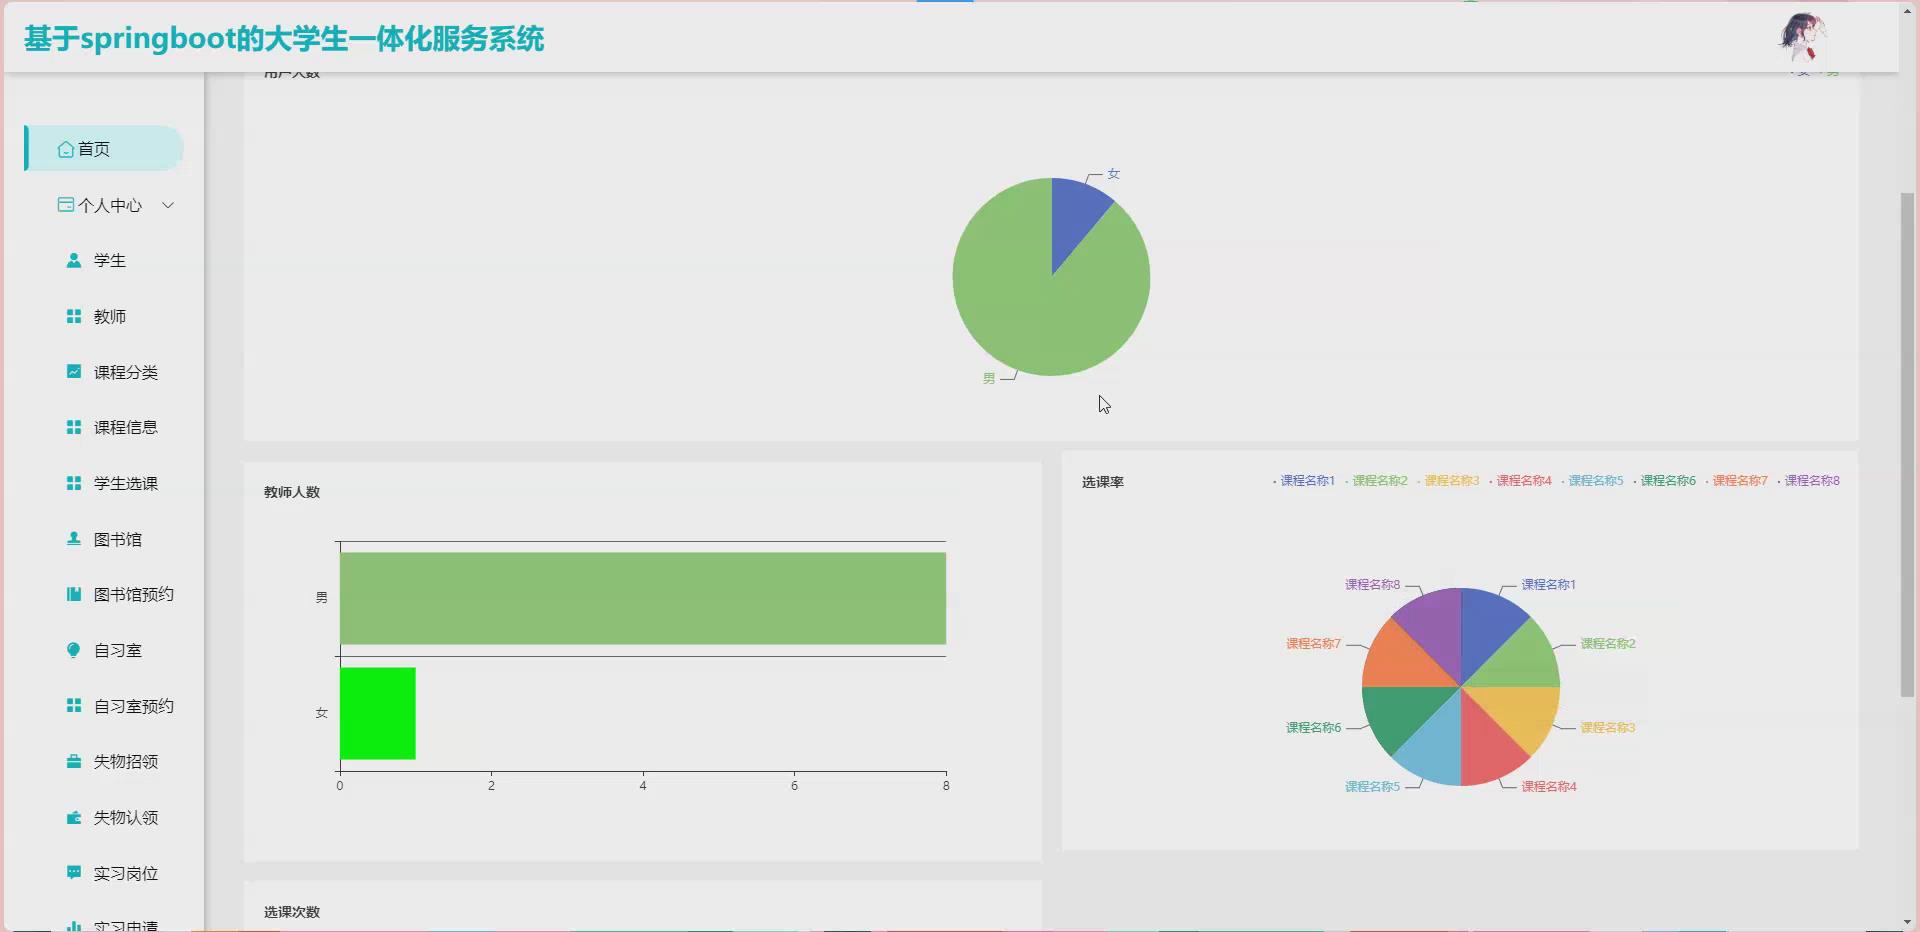The image size is (1920, 932).
Task: Click the person icon beside 学生
Action: (x=73, y=260)
